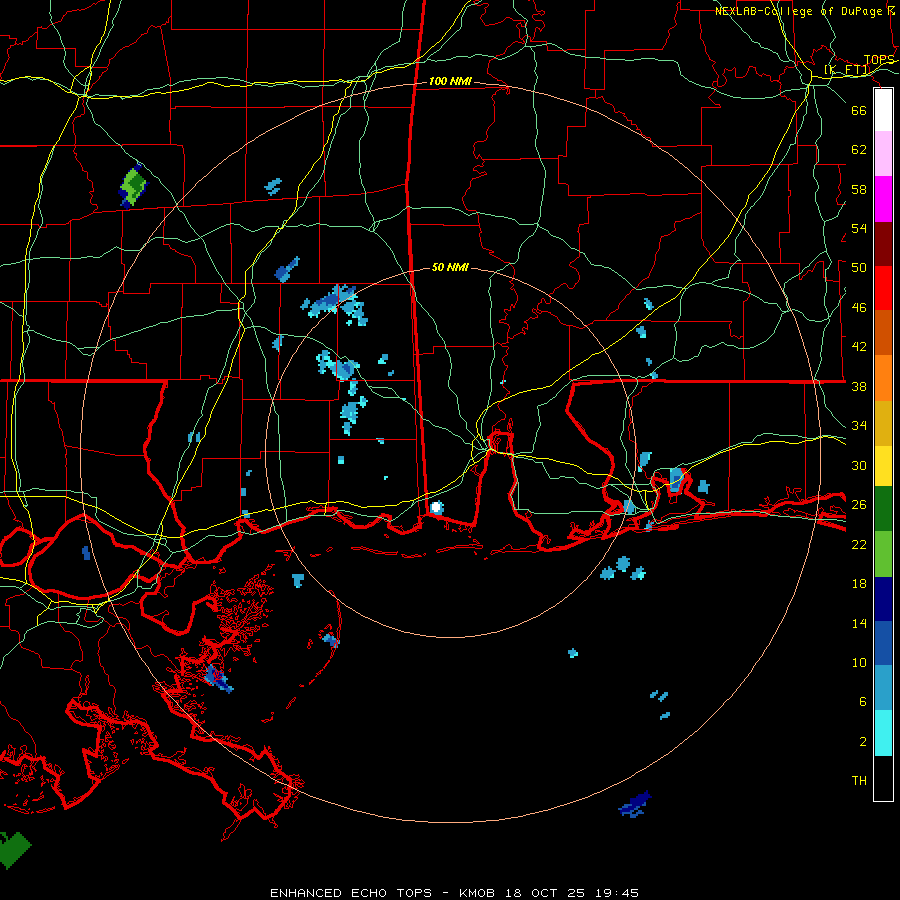Click the '46' legend value
The image size is (900, 900).
coord(859,308)
